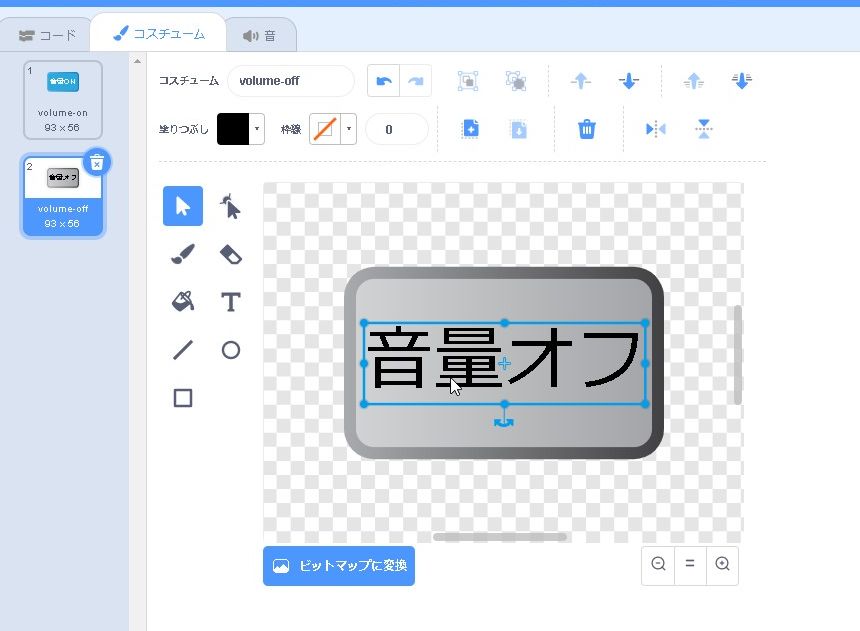The height and width of the screenshot is (631, 860).
Task: Select the Line tool
Action: pyautogui.click(x=183, y=350)
